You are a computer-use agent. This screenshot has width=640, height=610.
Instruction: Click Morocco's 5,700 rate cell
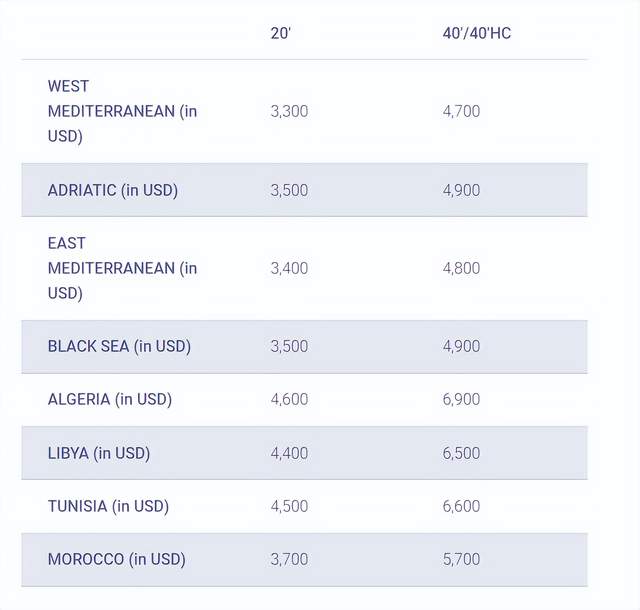pyautogui.click(x=461, y=559)
